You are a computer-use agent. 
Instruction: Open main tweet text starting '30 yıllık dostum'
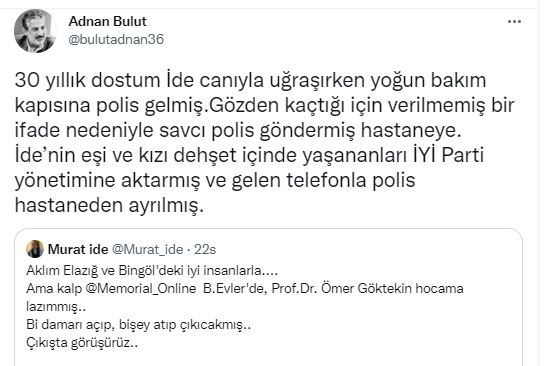pyautogui.click(x=264, y=143)
